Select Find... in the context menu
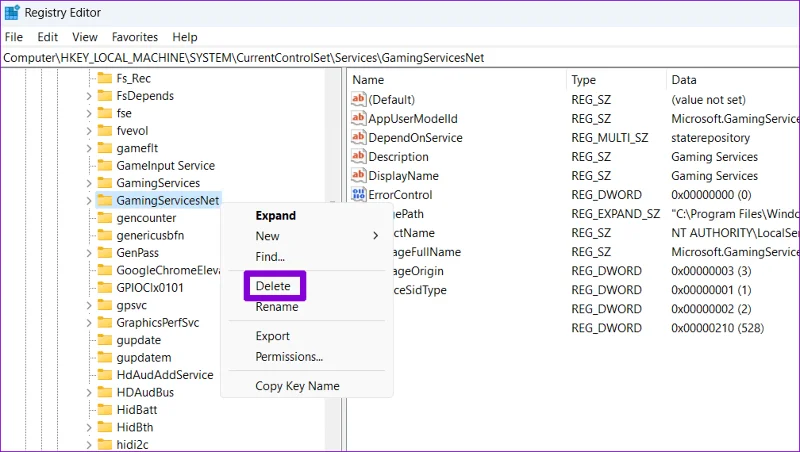The width and height of the screenshot is (800, 452). [x=270, y=256]
